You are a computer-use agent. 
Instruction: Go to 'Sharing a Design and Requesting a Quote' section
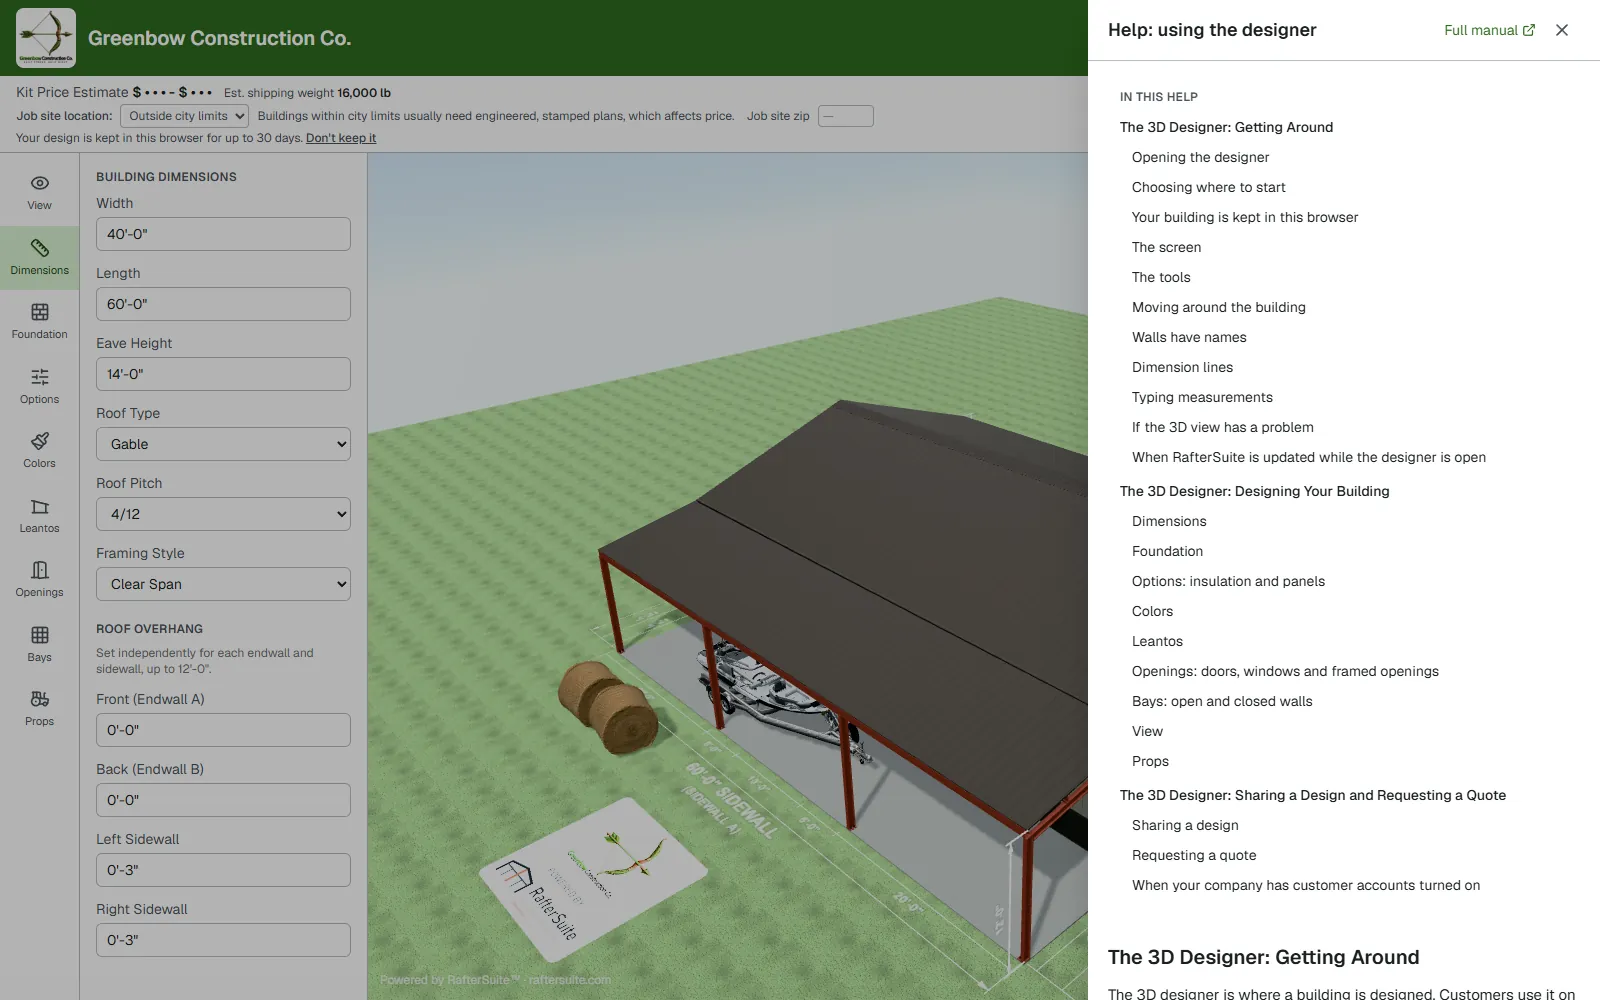[1312, 795]
